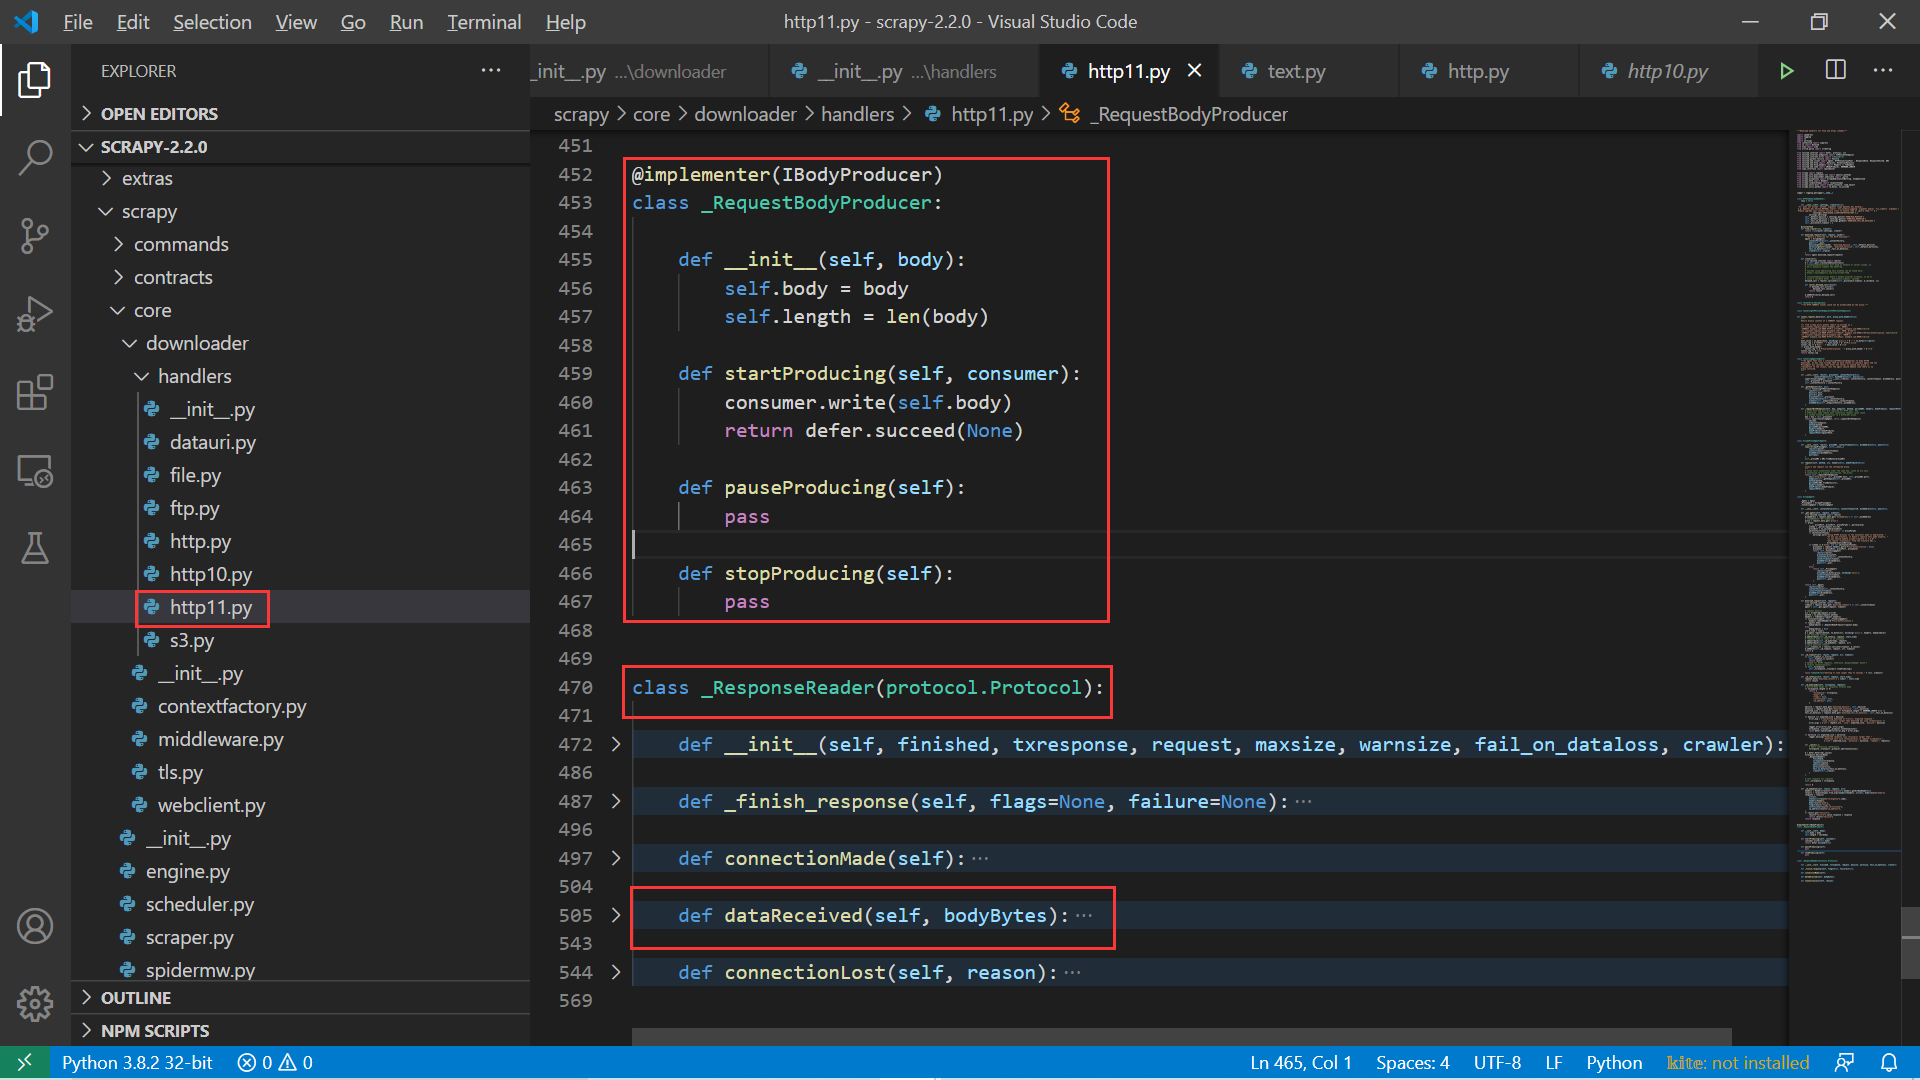Viewport: 1920px width, 1080px height.
Task: Click remote window icon in status bar
Action: (24, 1062)
